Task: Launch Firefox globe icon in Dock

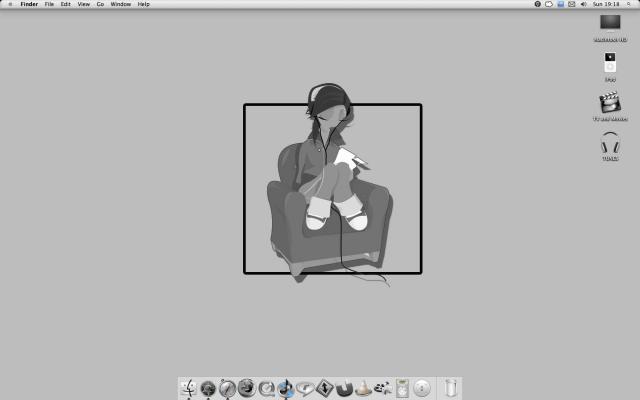Action: (x=247, y=388)
